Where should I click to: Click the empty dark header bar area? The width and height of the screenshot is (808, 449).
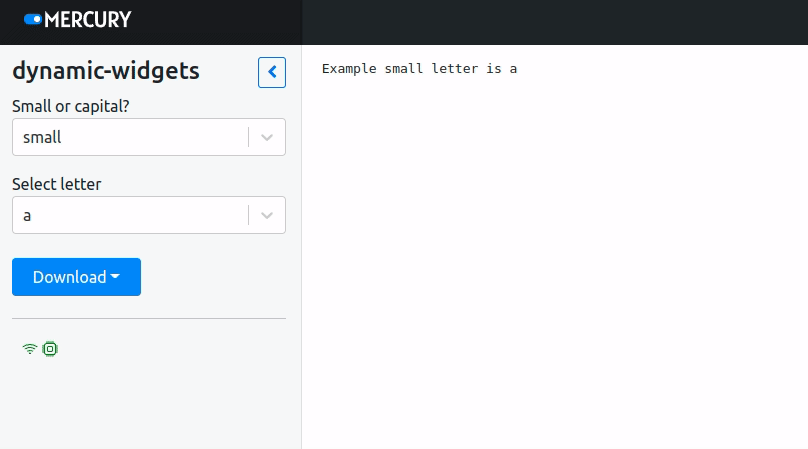point(550,22)
